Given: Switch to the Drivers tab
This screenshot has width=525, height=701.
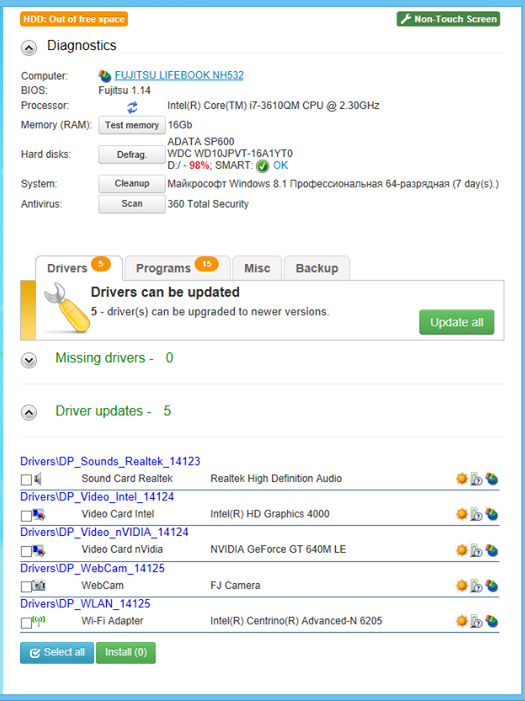Looking at the screenshot, I should [x=79, y=268].
